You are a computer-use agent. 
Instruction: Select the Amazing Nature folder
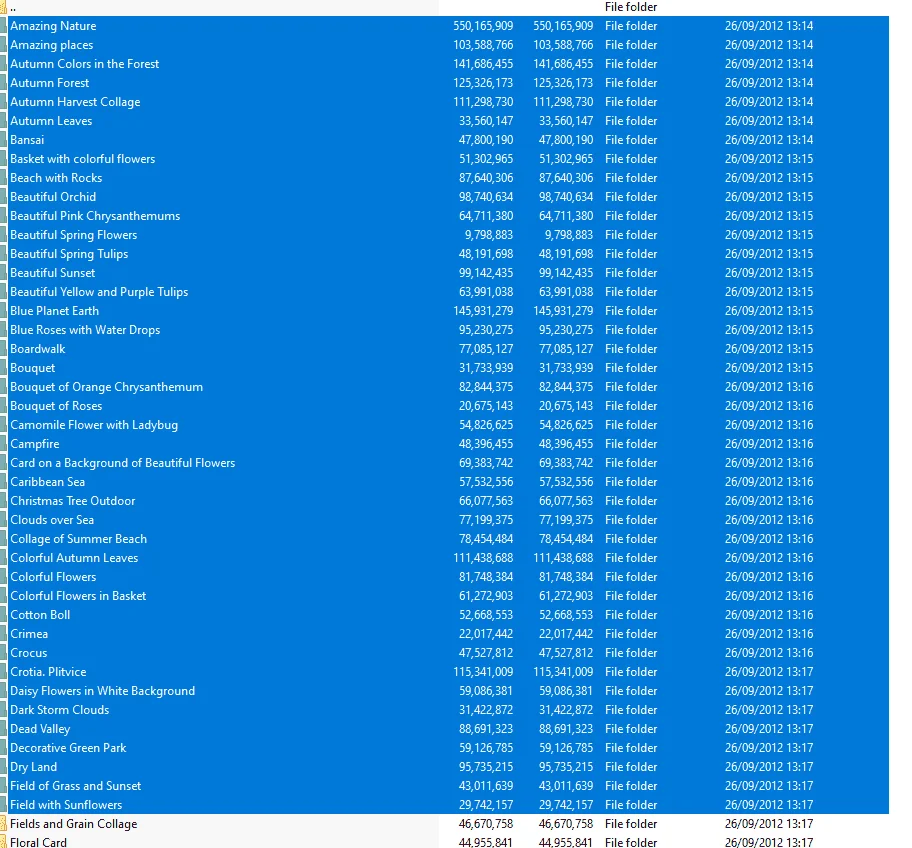[x=53, y=26]
